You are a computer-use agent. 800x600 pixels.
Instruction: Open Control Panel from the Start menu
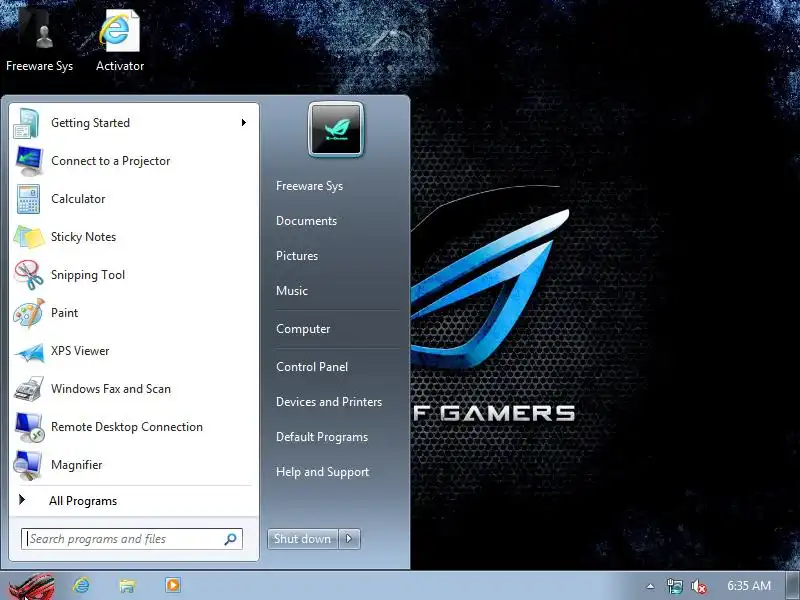(312, 367)
